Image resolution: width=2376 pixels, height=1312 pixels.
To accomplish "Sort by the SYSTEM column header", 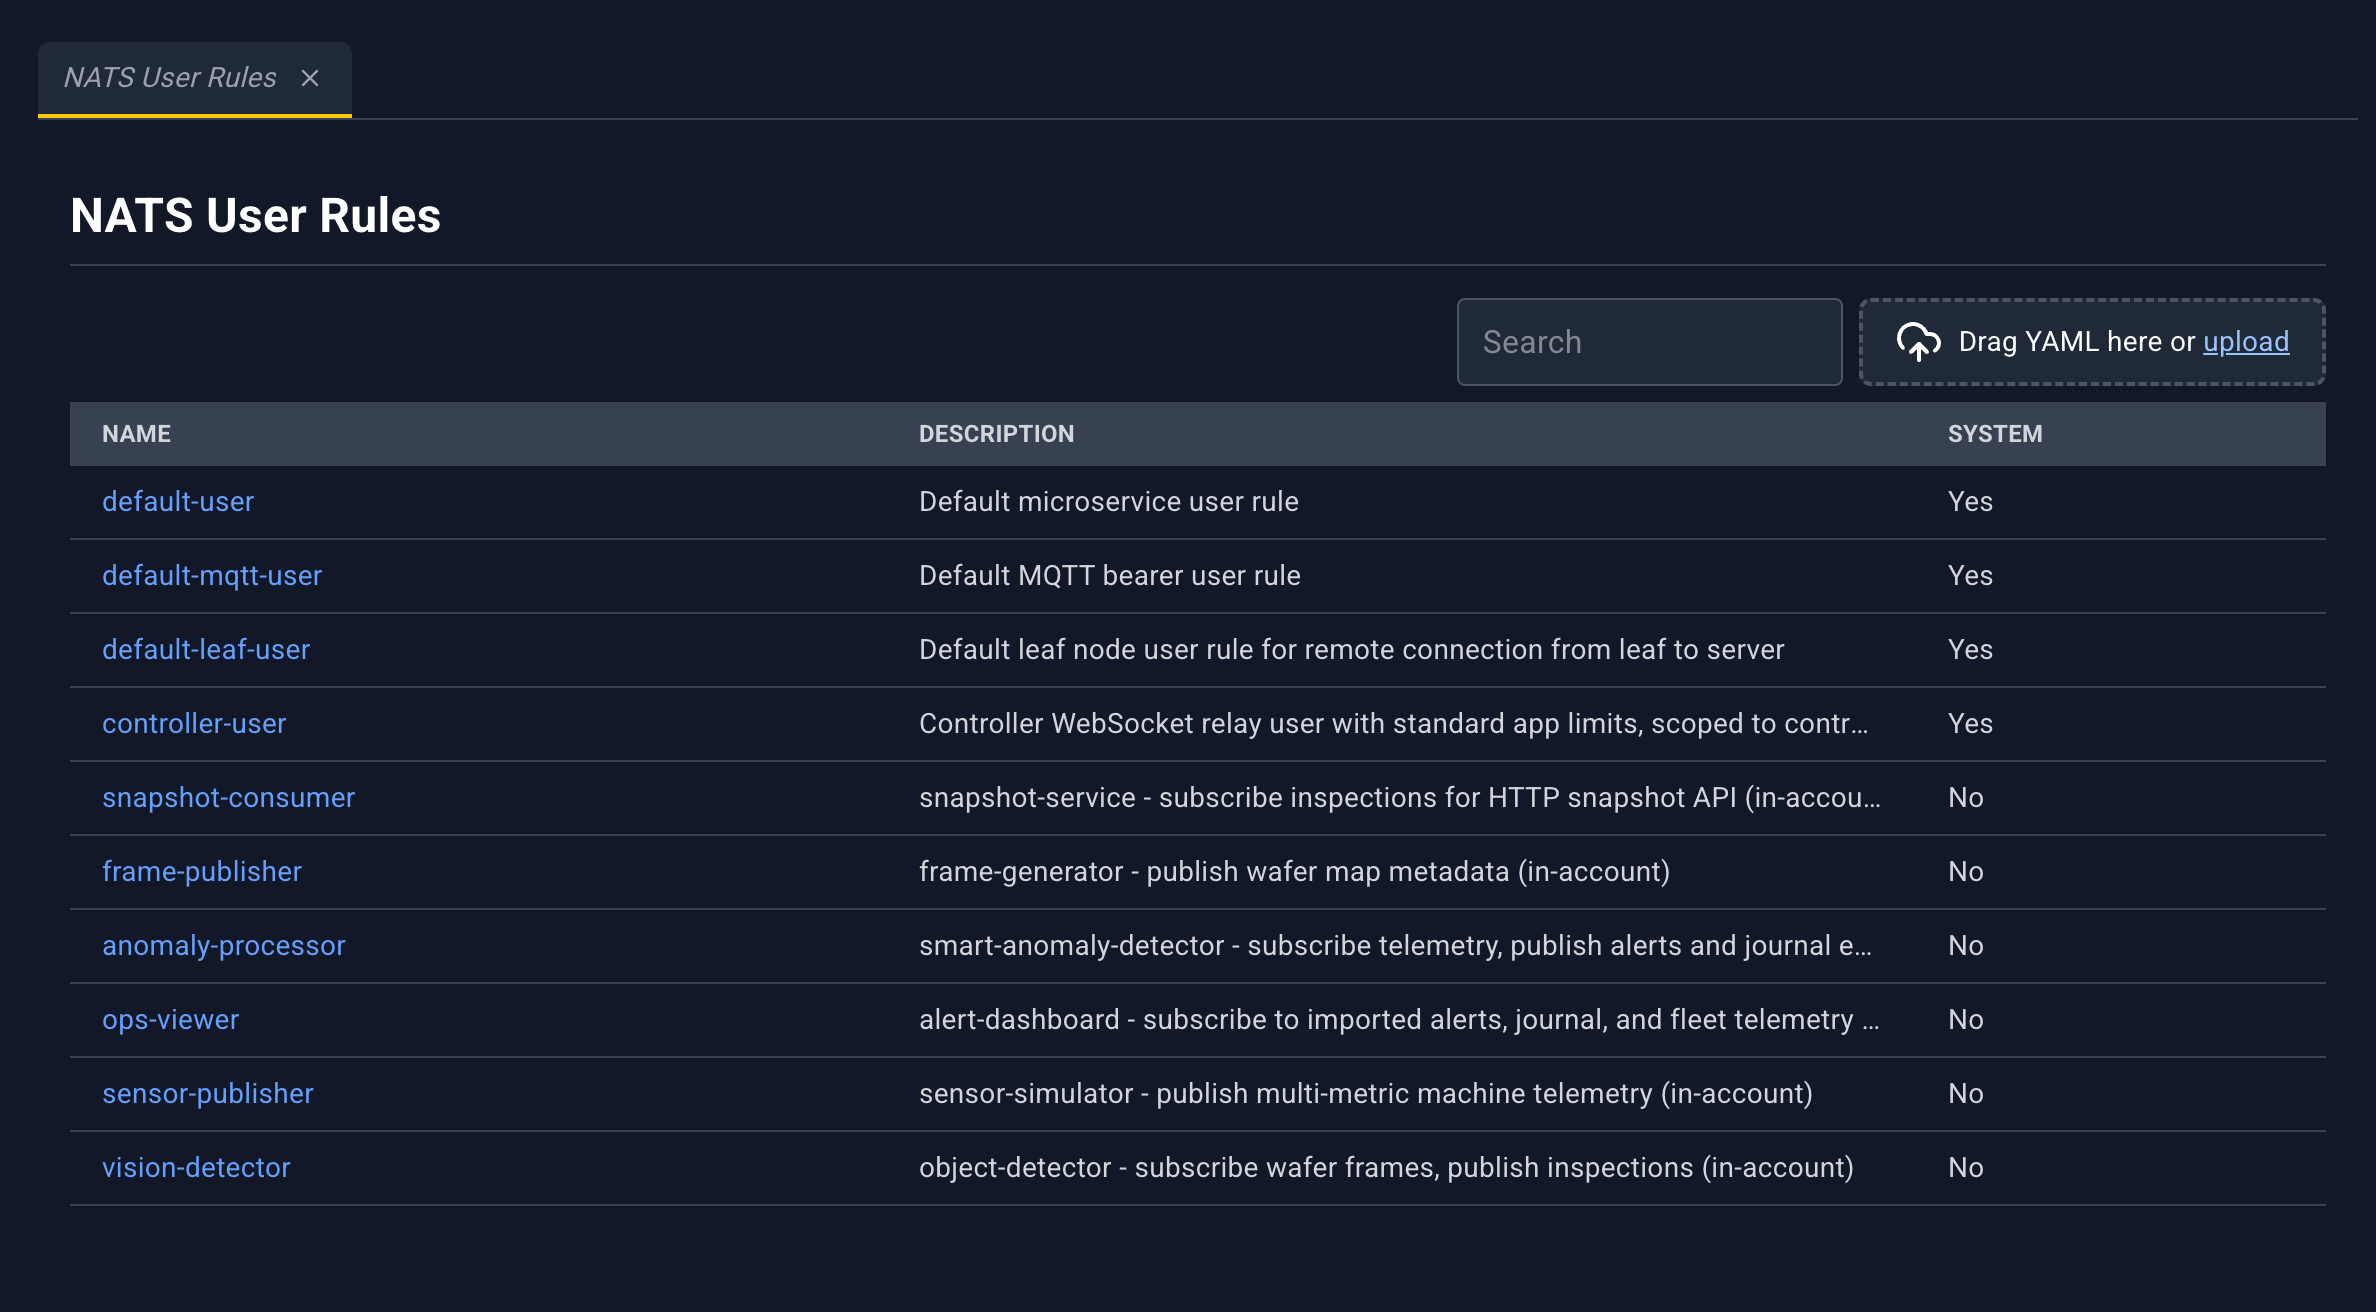I will point(1995,434).
